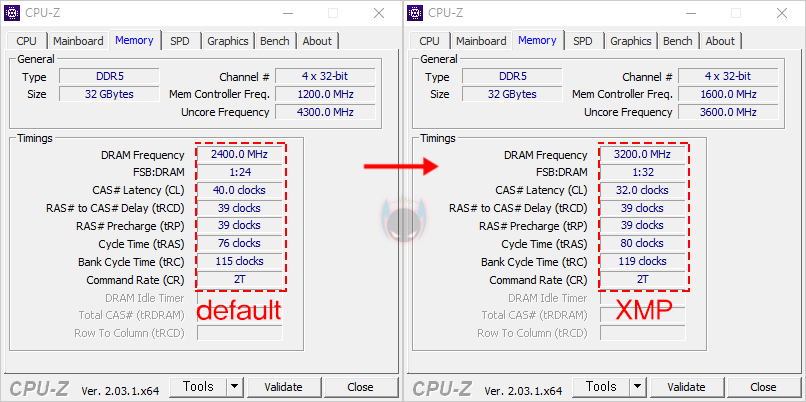Click the 1600.0 MHz Mem Controller Freq. value
The height and width of the screenshot is (402, 806).
click(728, 95)
